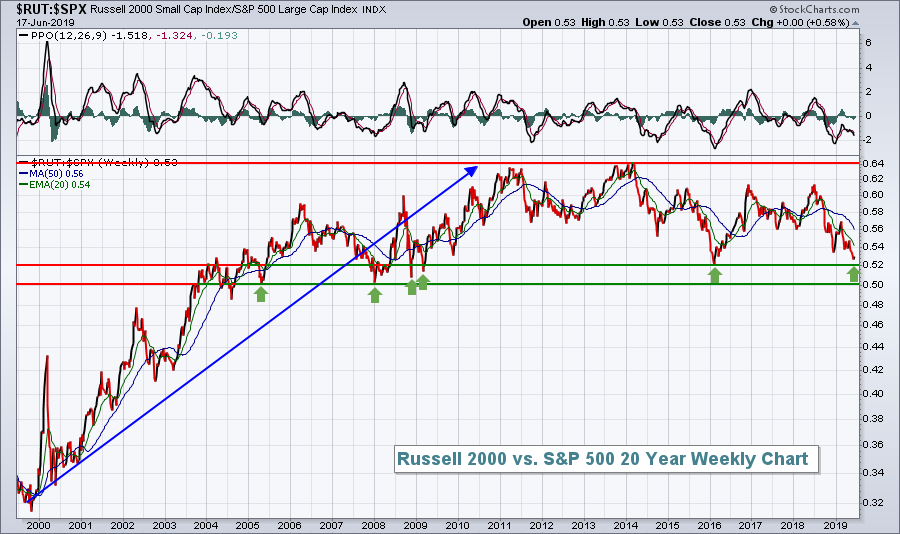Select the EMA(20) 0.54 legend entry

pyautogui.click(x=55, y=184)
